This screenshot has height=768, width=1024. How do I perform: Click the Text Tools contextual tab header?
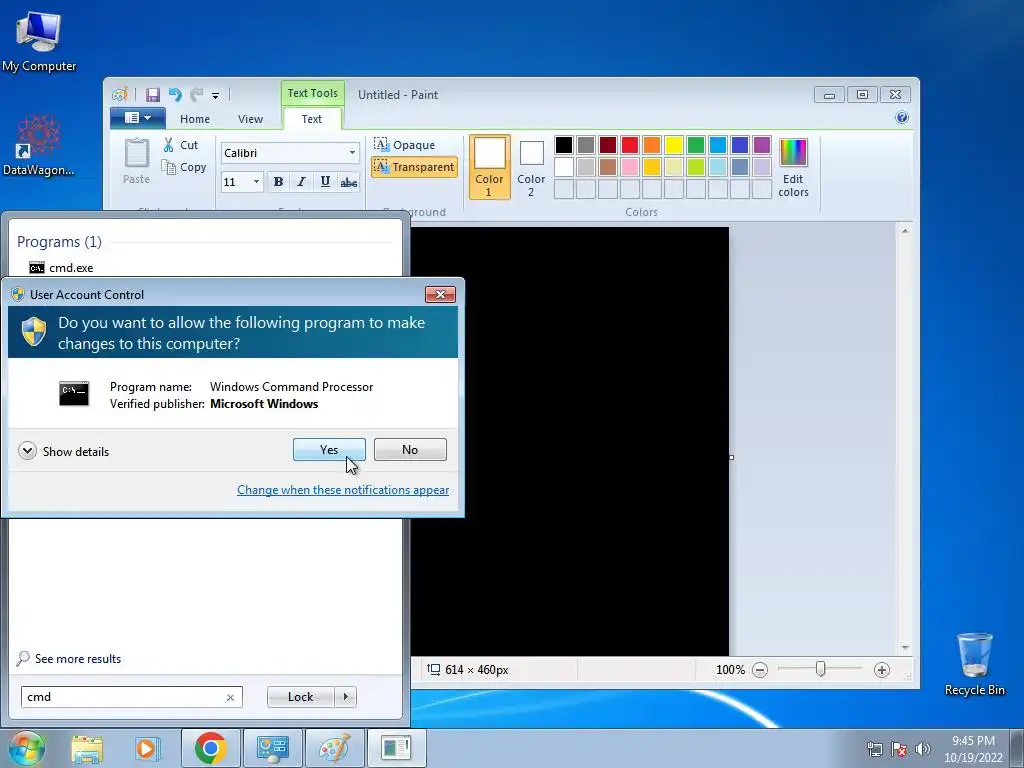[x=312, y=93]
